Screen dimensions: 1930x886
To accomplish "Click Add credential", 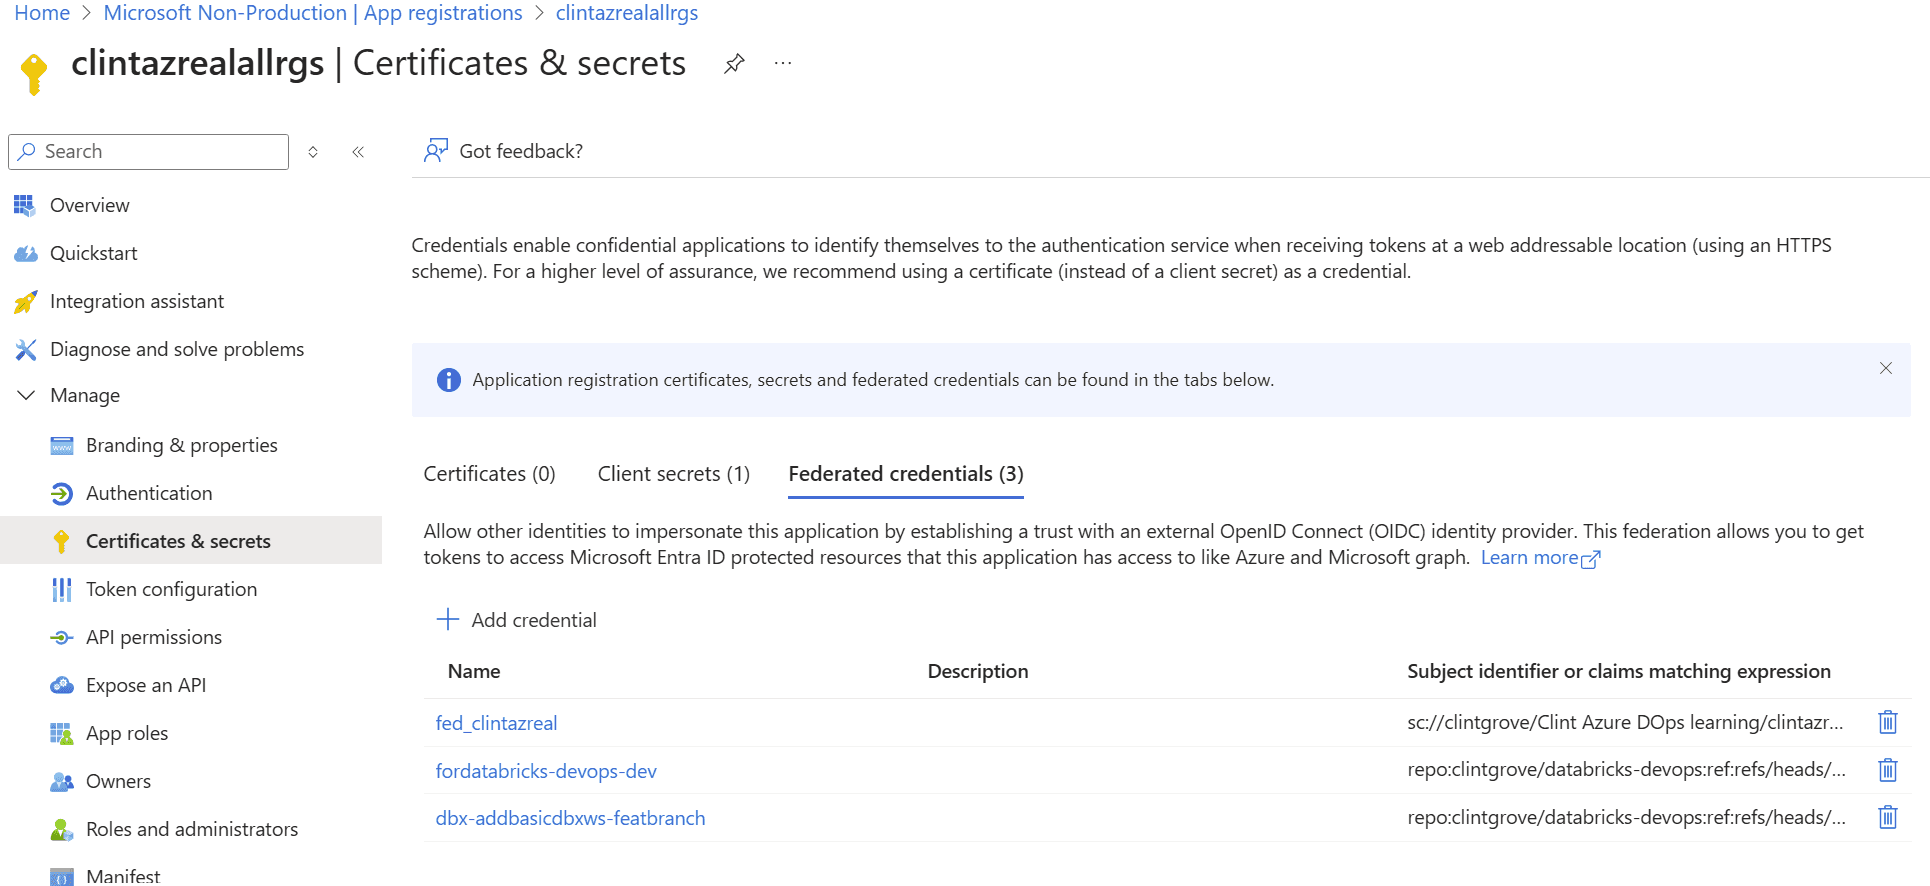I will pos(517,620).
